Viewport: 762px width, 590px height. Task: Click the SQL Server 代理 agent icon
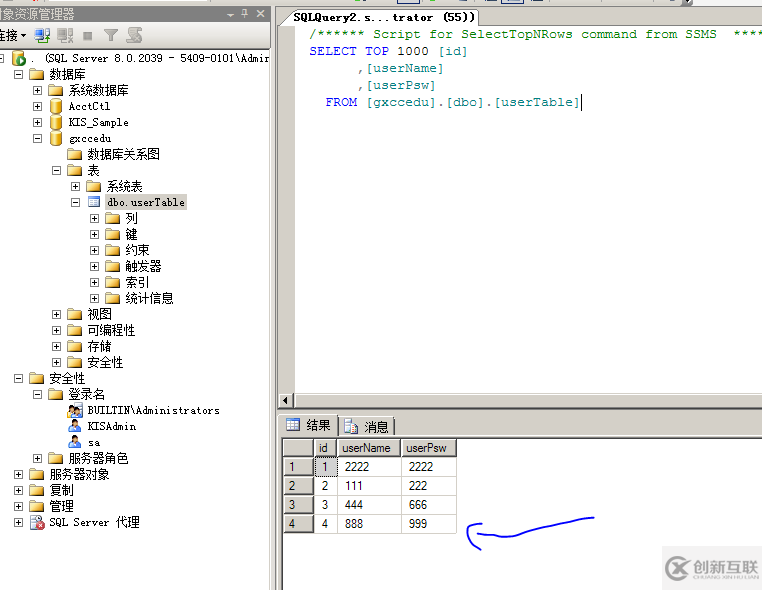(x=37, y=522)
